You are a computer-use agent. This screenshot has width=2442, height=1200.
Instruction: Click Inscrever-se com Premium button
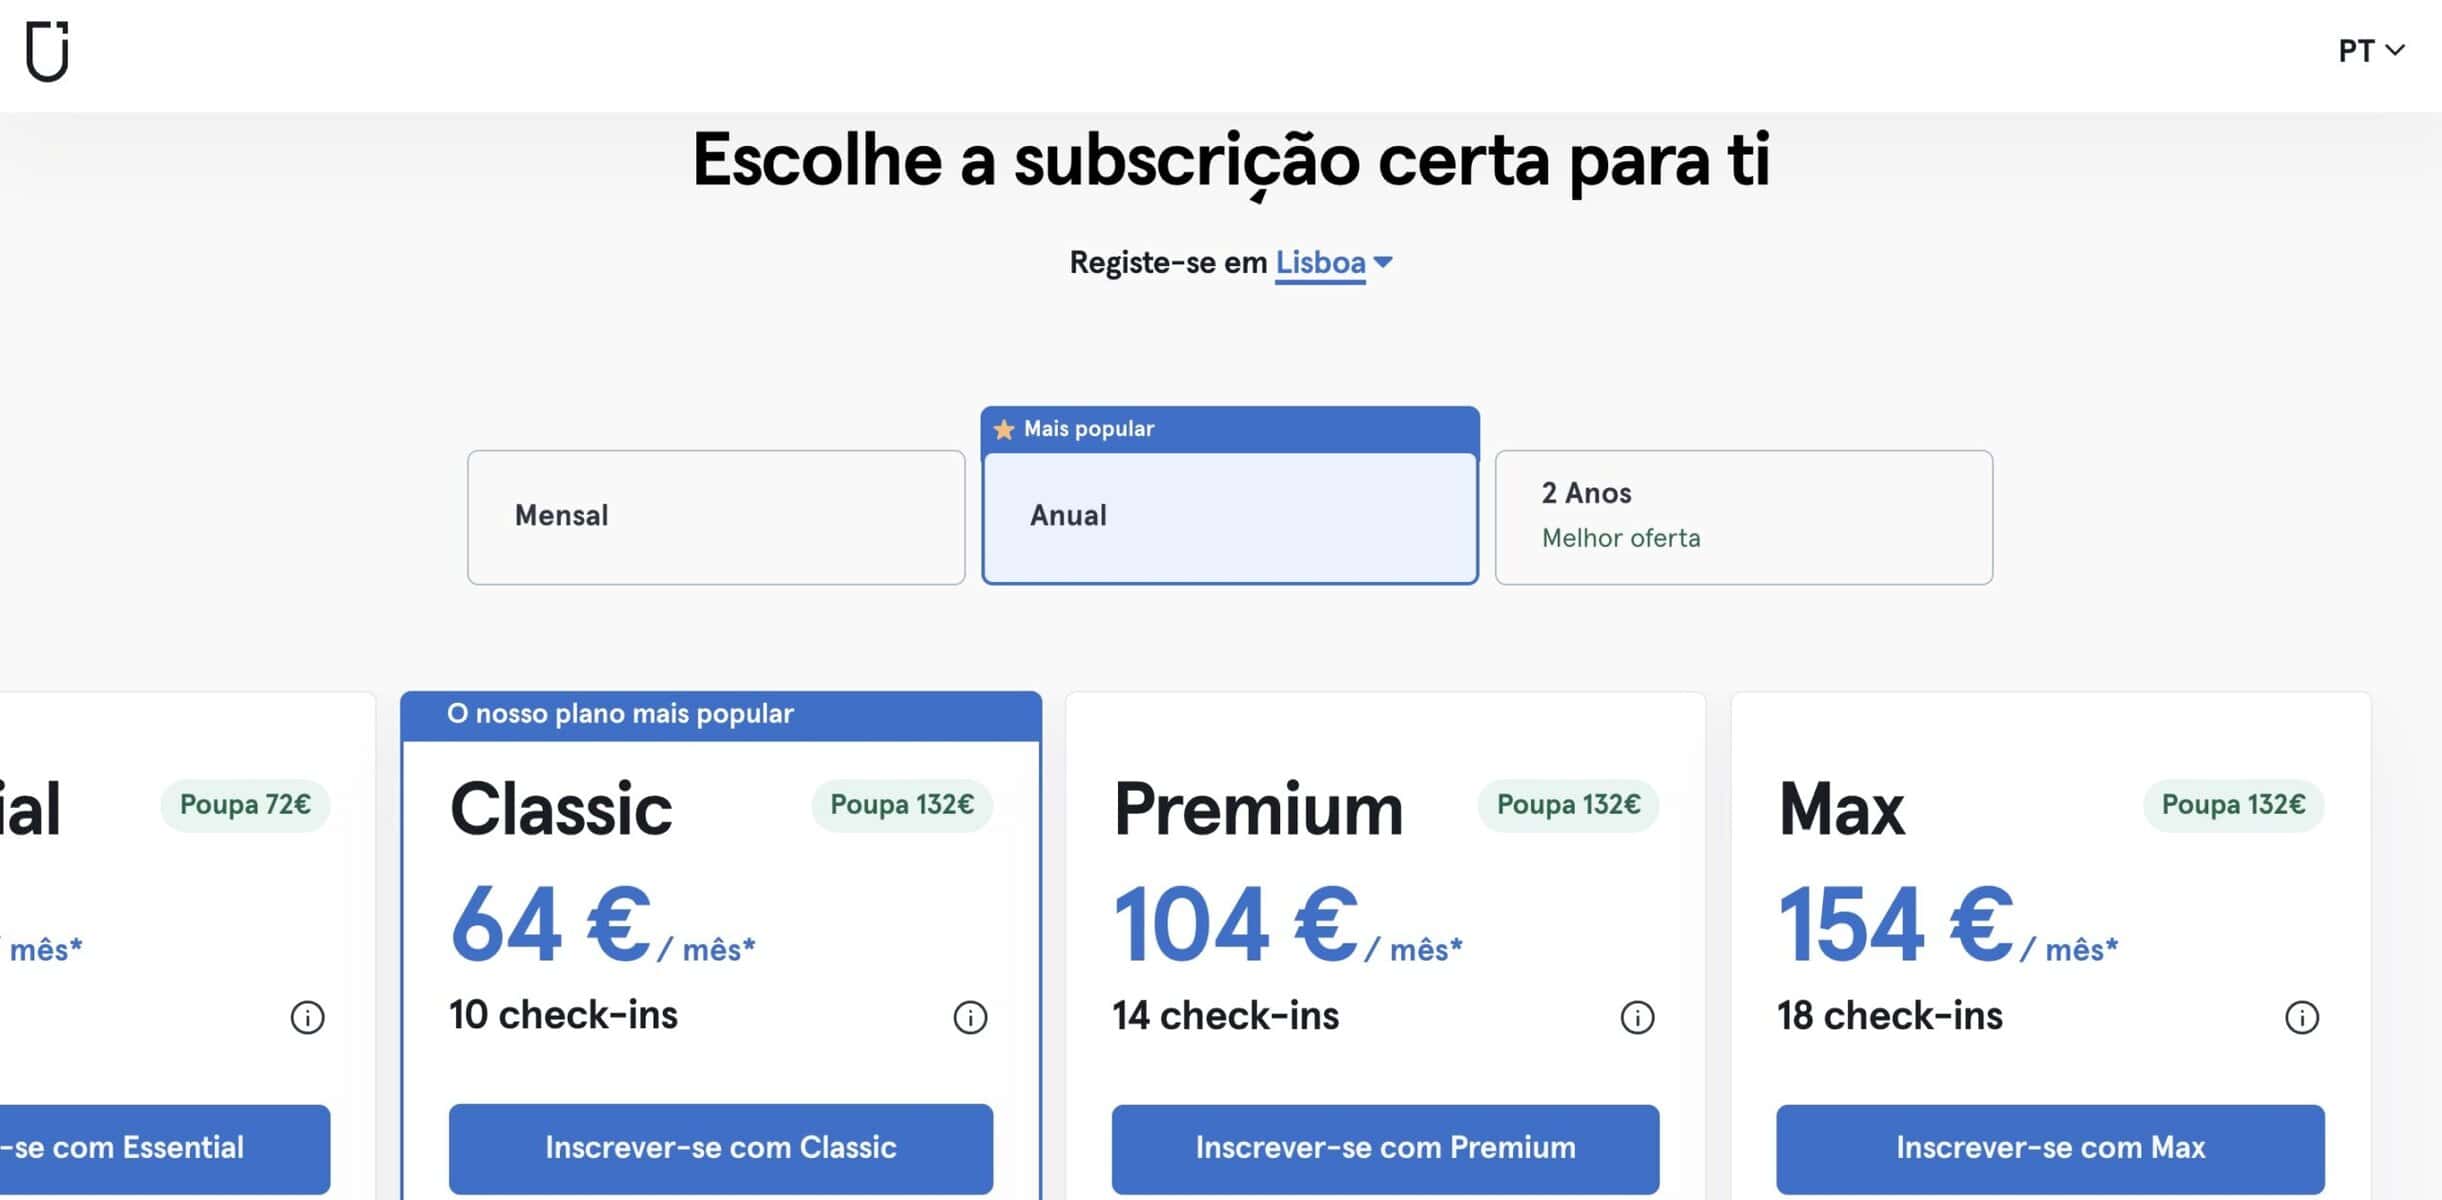pos(1385,1147)
